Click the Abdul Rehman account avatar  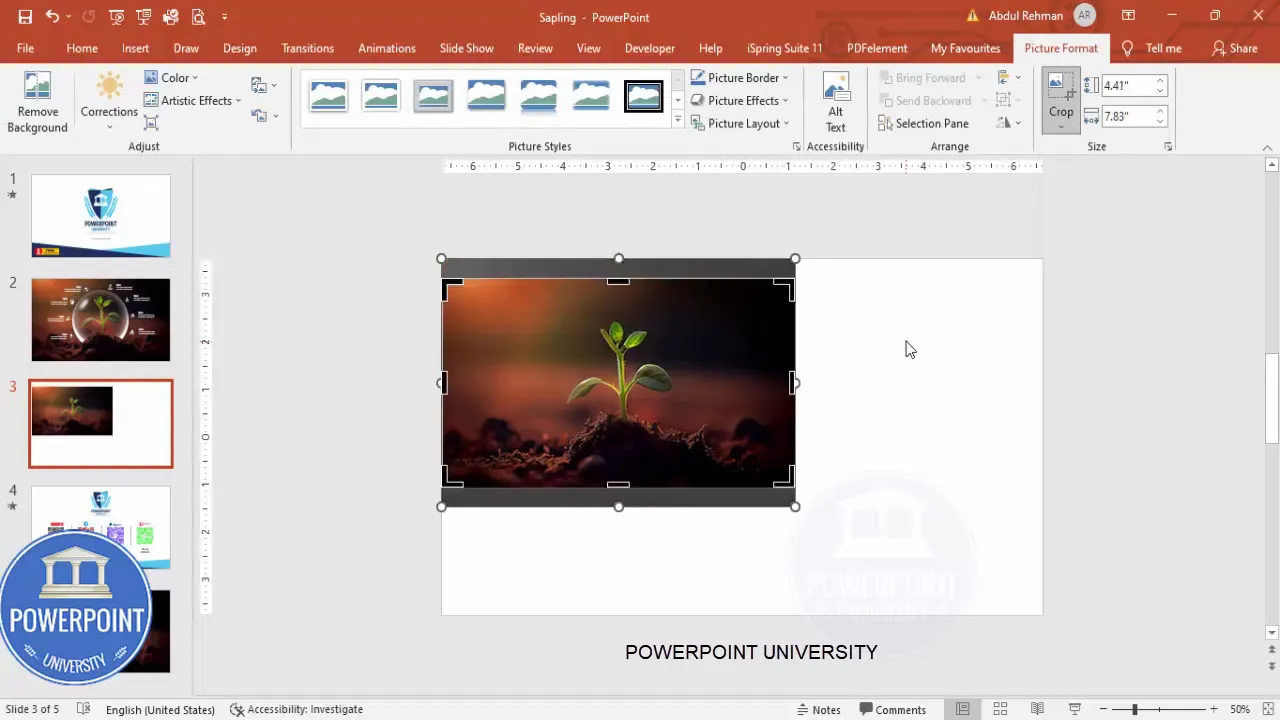click(1084, 16)
